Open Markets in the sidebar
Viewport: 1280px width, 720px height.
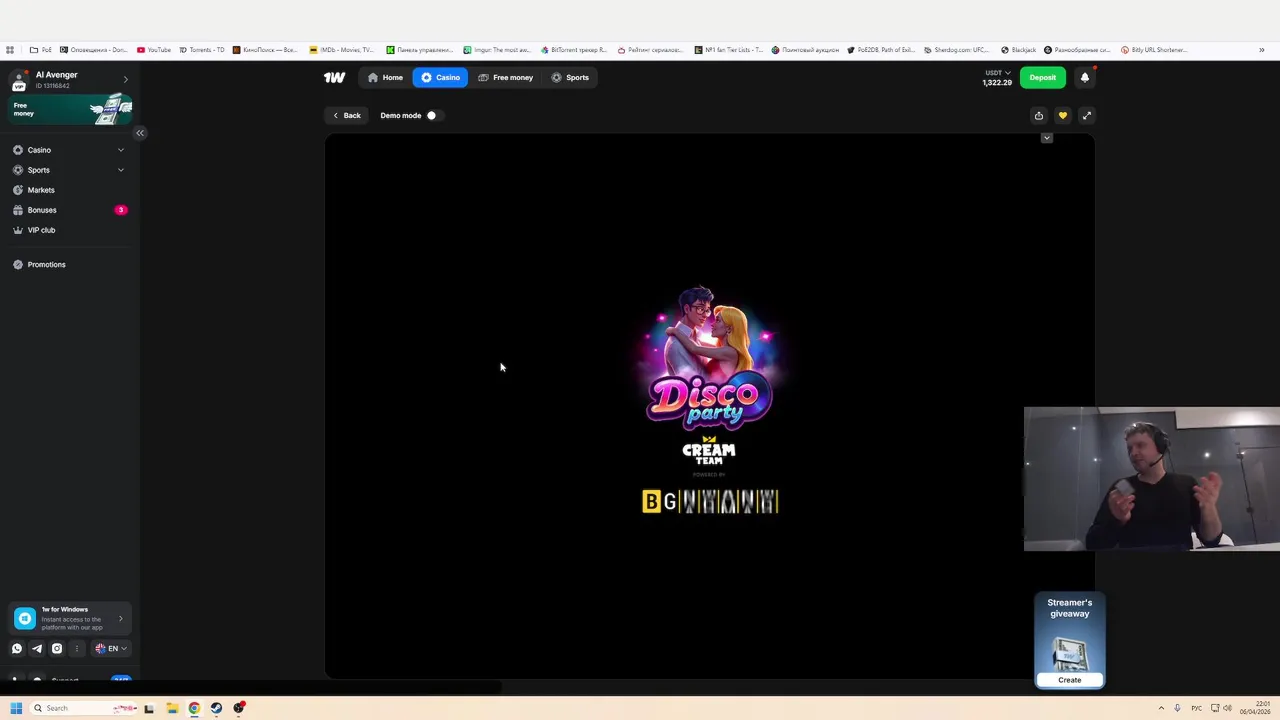coord(41,190)
